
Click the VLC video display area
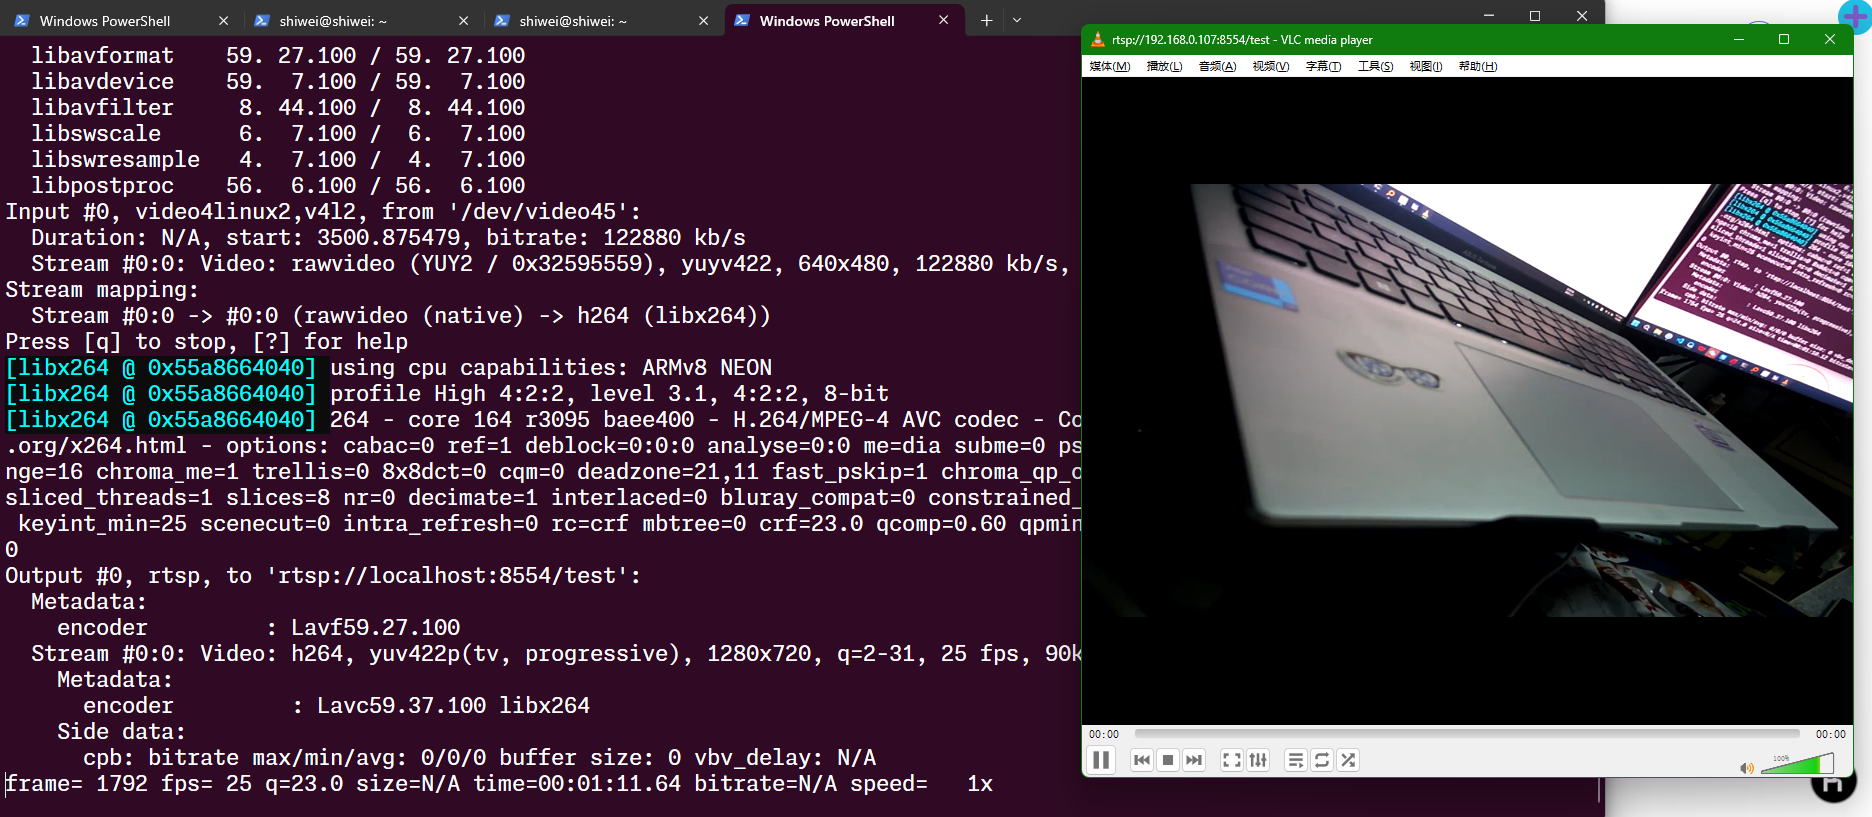pos(1467,400)
